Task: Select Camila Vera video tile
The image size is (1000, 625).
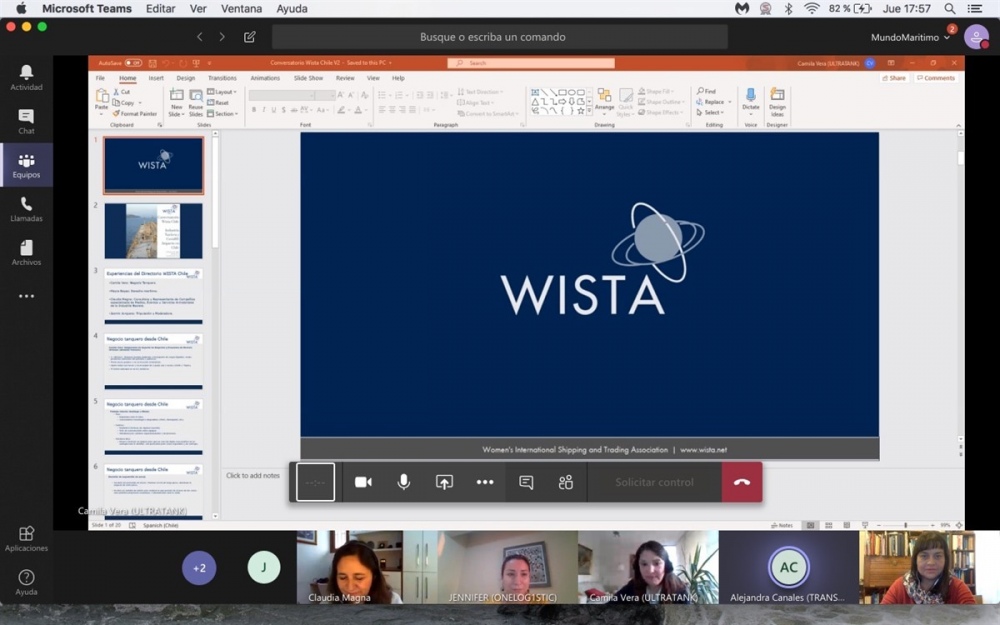Action: click(x=648, y=567)
